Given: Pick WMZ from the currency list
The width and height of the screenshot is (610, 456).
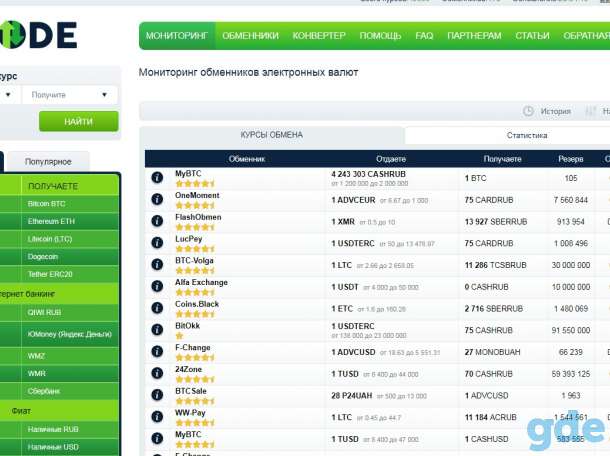Looking at the screenshot, I should click(x=36, y=356).
